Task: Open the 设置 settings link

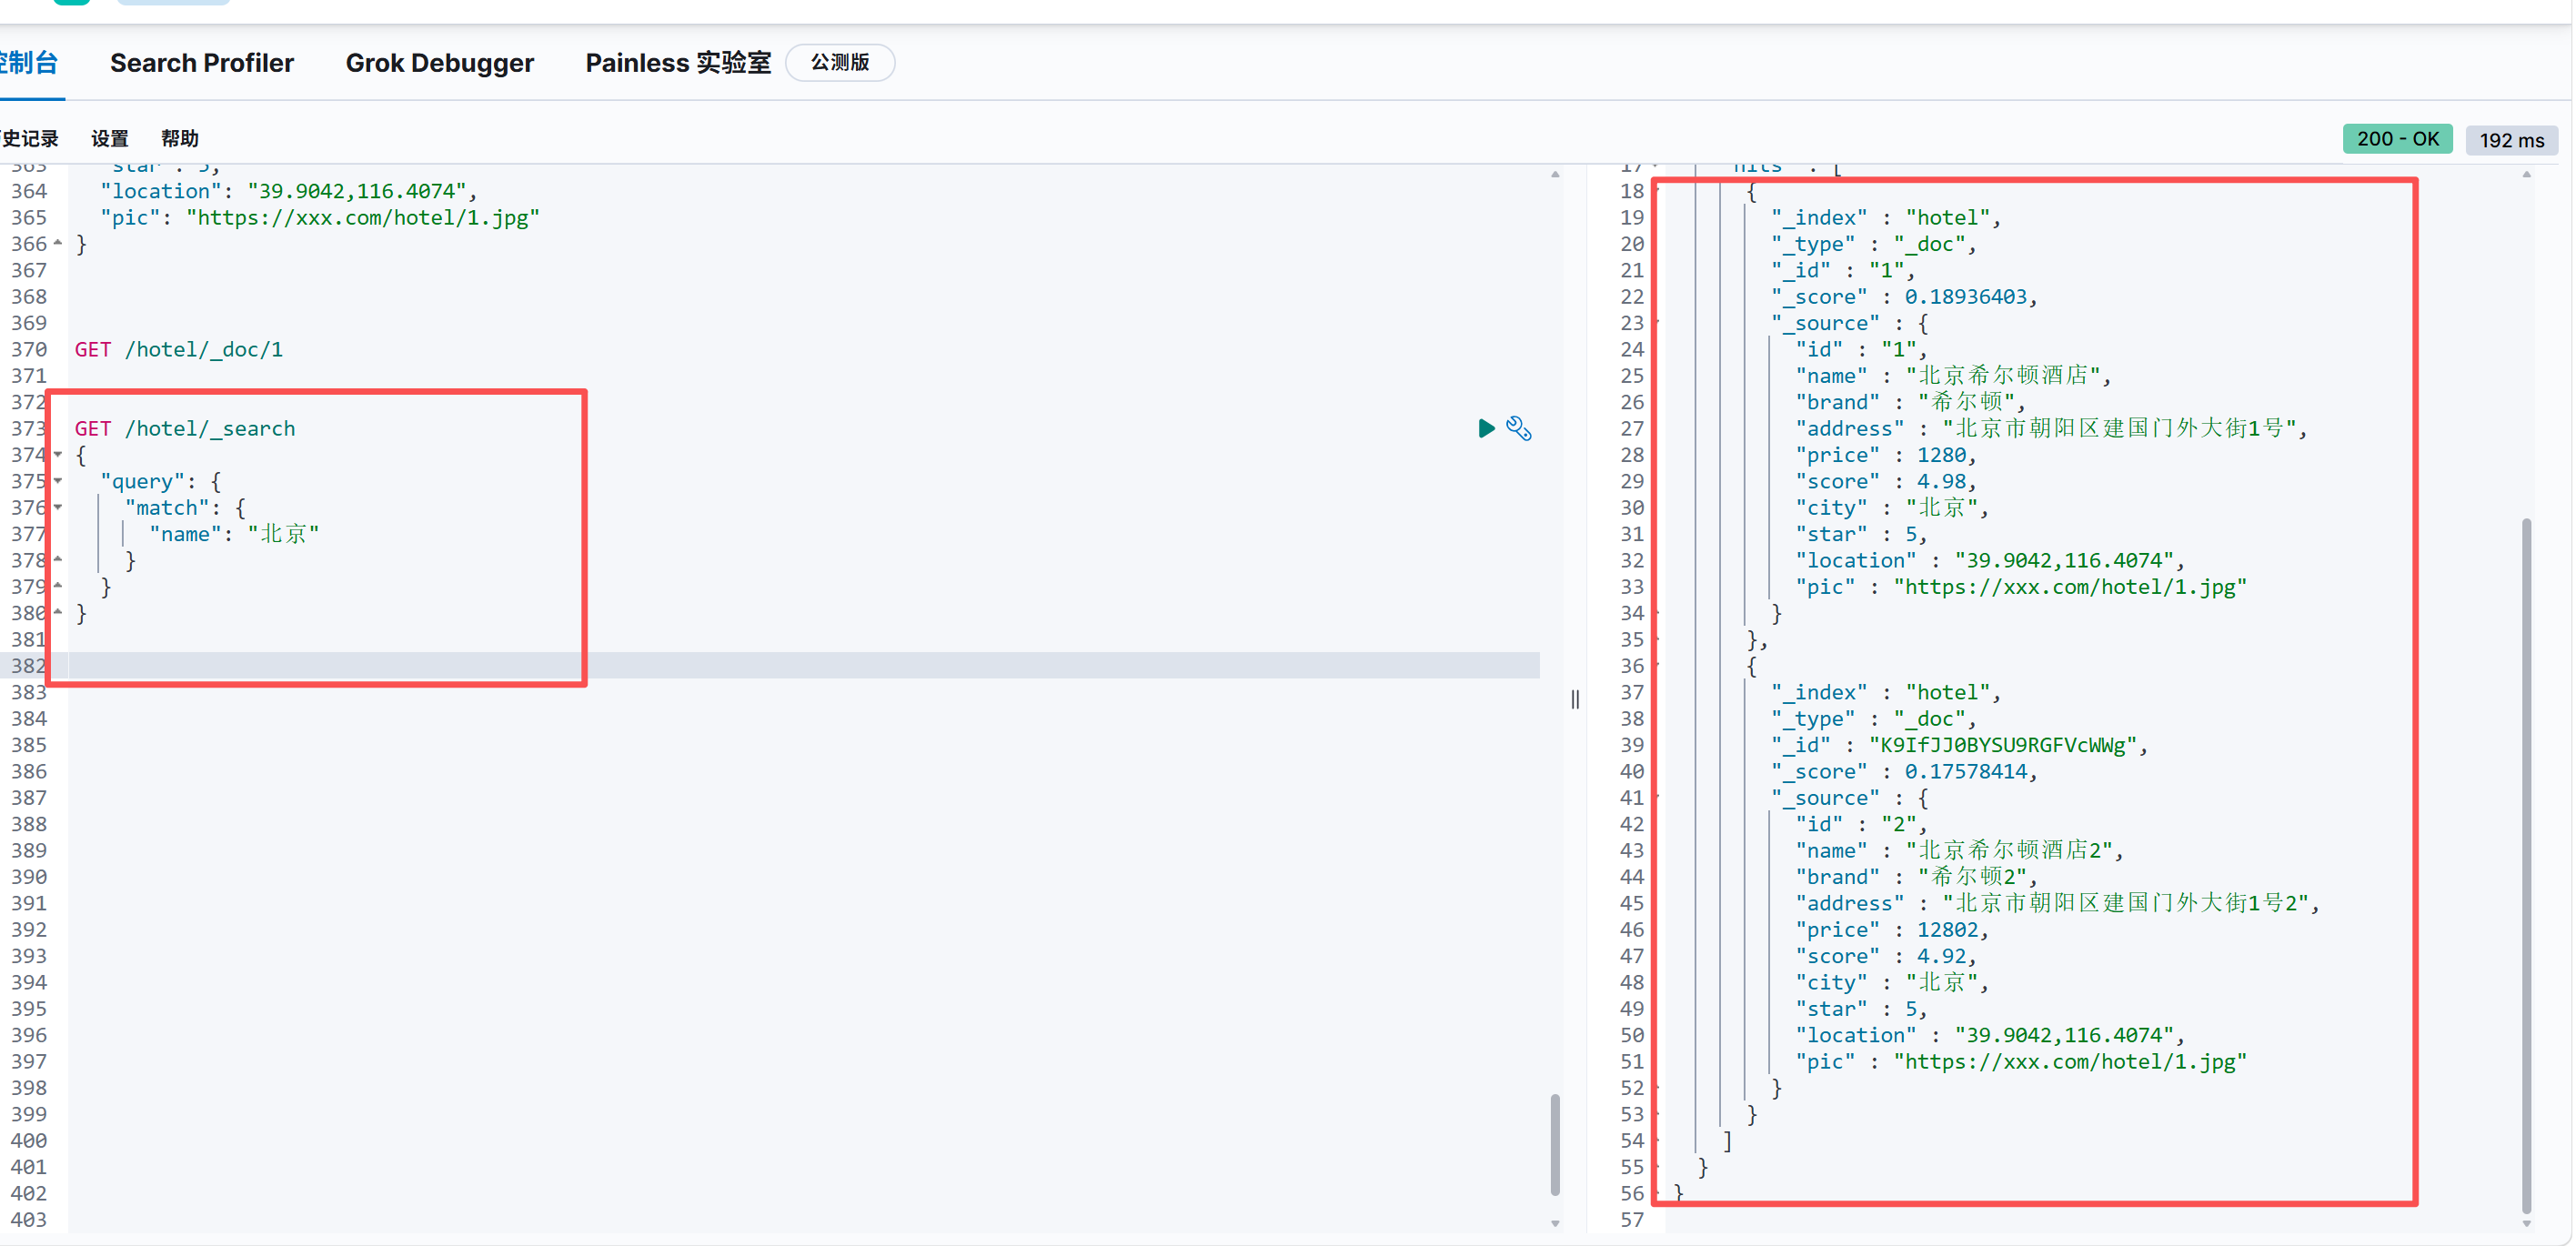Action: click(109, 139)
